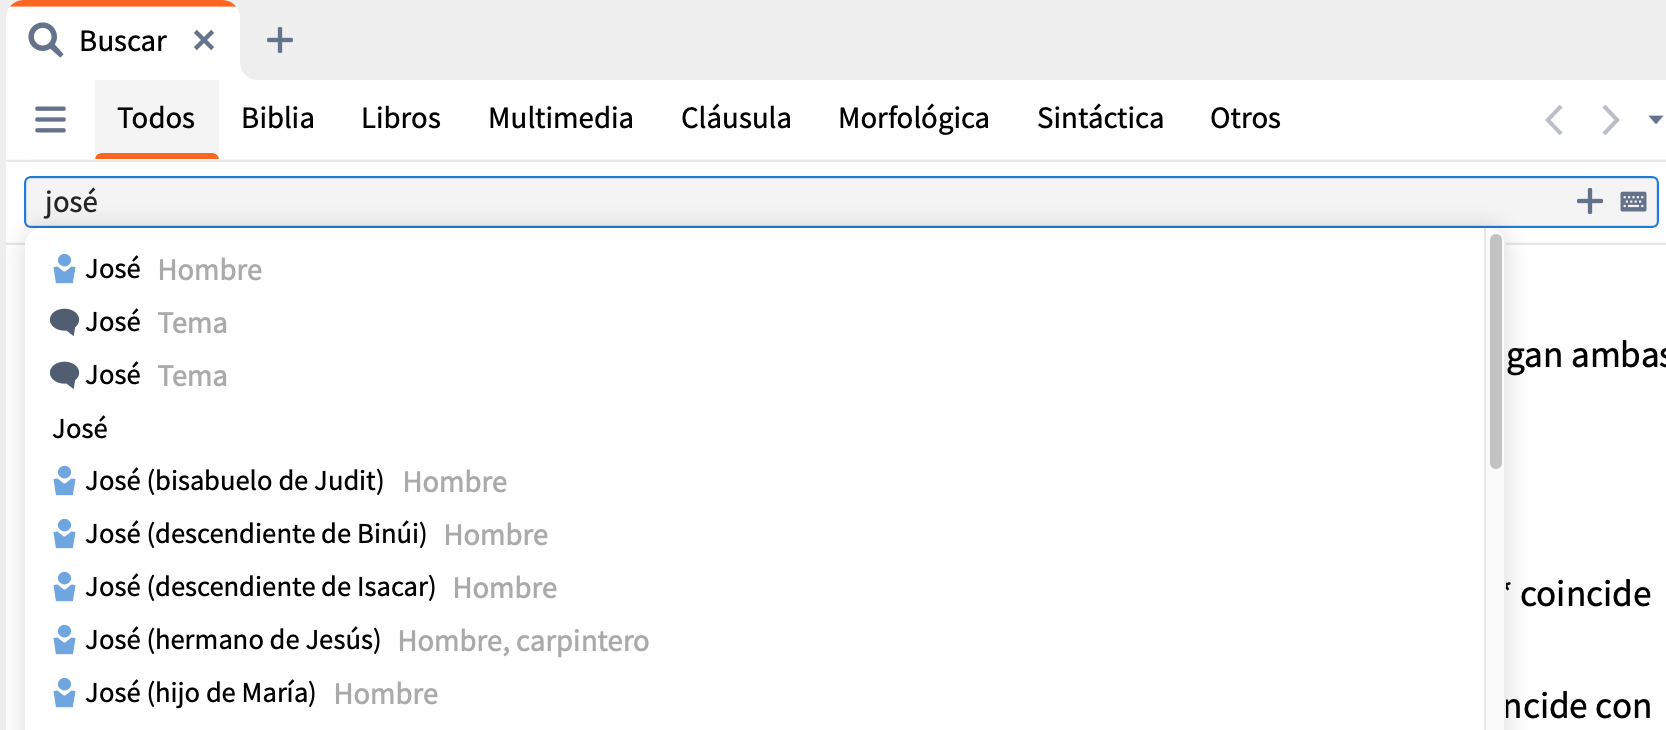Select the Sintáctica tab
Viewport: 1666px width, 730px height.
(x=1100, y=118)
